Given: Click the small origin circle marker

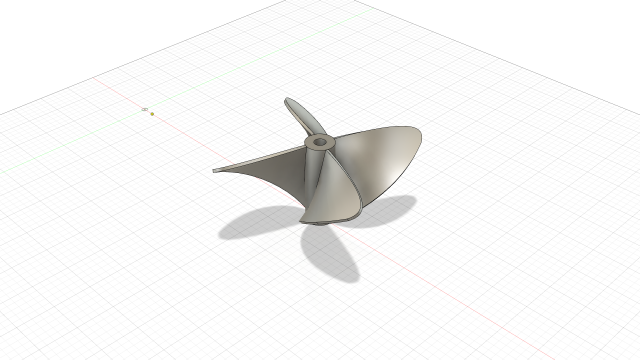Looking at the screenshot, I should (144, 109).
